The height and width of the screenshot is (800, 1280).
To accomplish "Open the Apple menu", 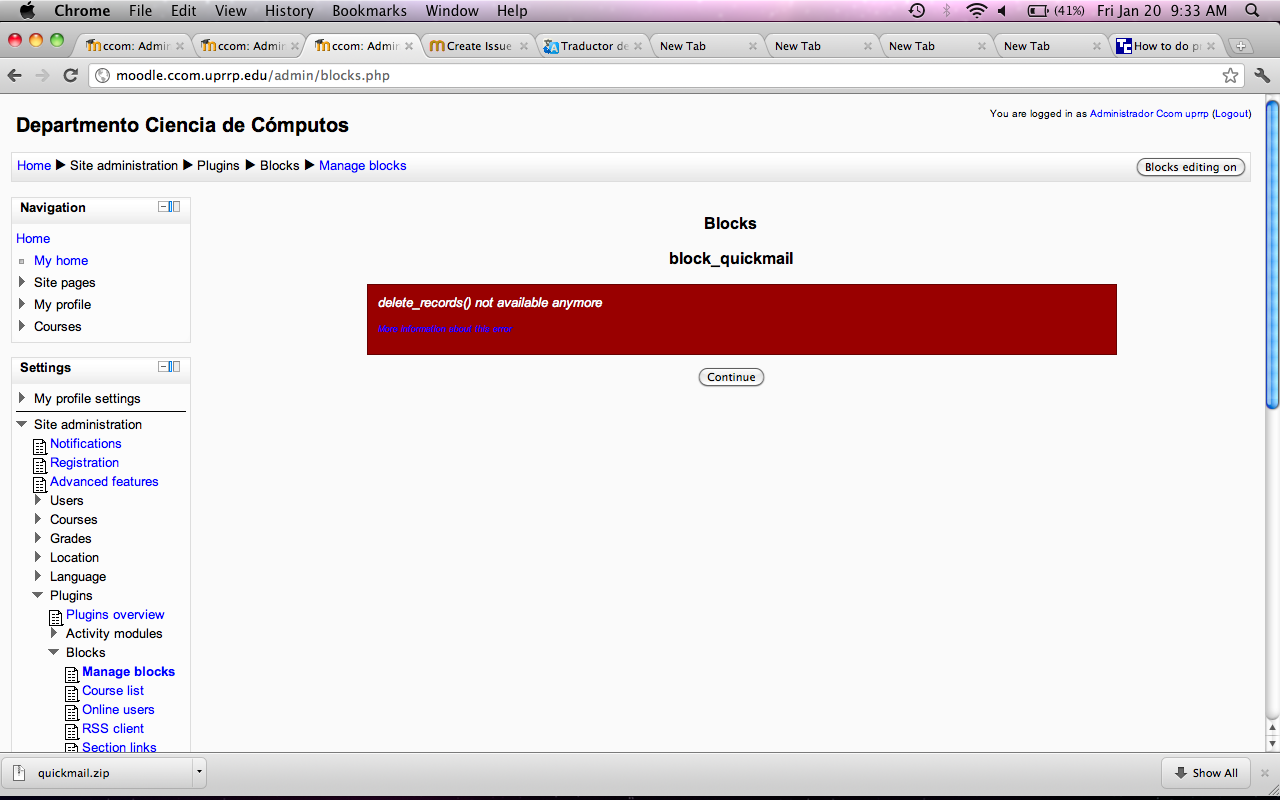I will [27, 11].
